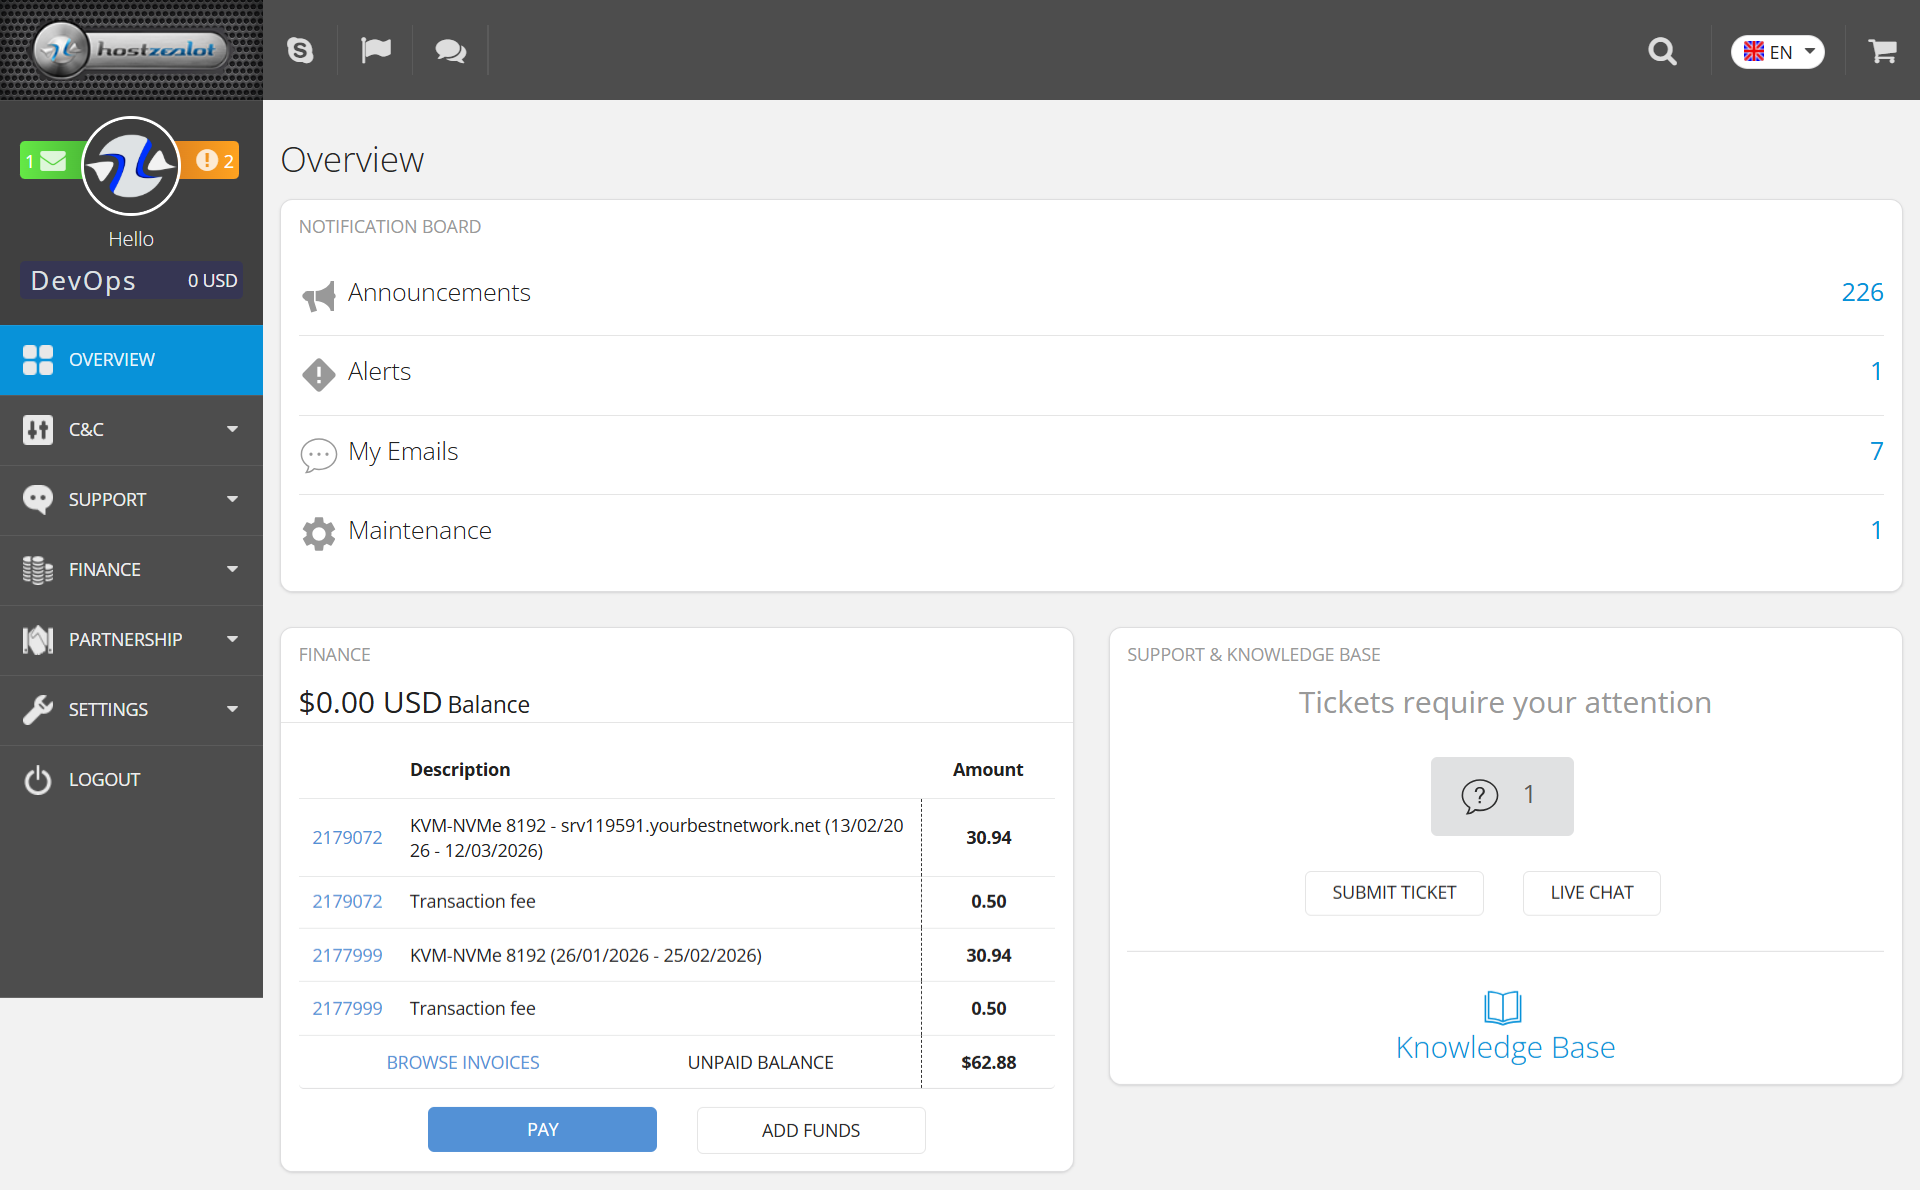Open the PARTNERSHIP sidebar menu

click(x=131, y=640)
